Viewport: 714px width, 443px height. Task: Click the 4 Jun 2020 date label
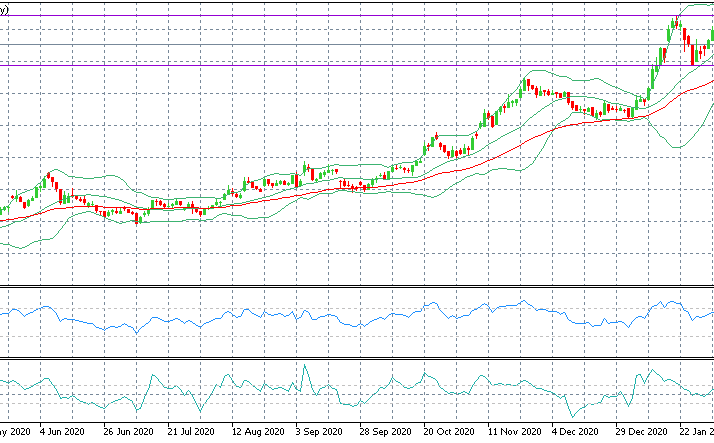[x=62, y=431]
